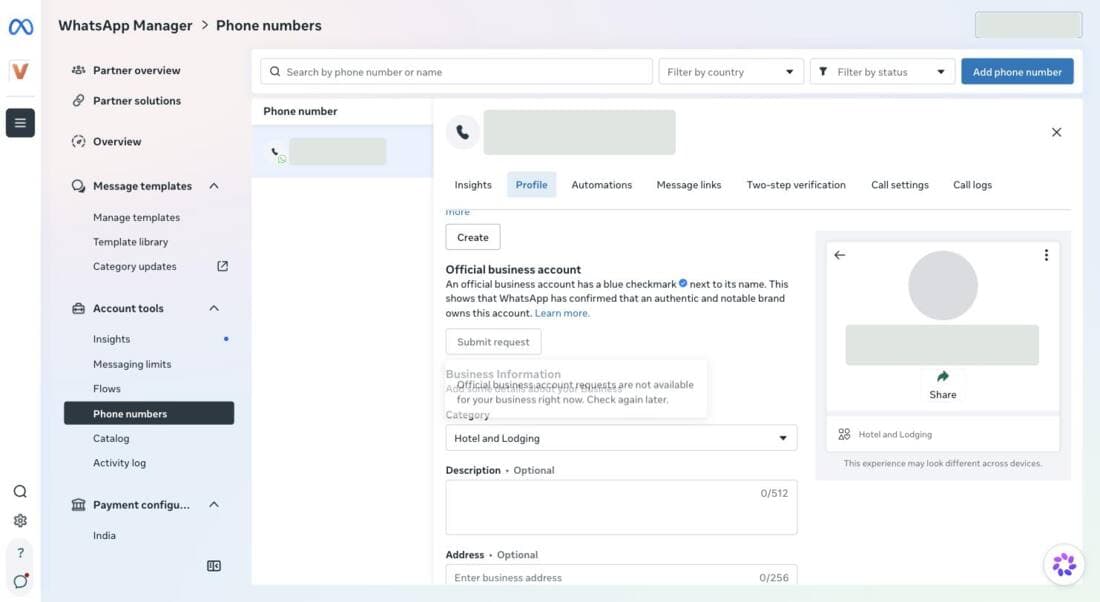Open Template library in sidebar
The width and height of the screenshot is (1100, 602).
tap(130, 241)
